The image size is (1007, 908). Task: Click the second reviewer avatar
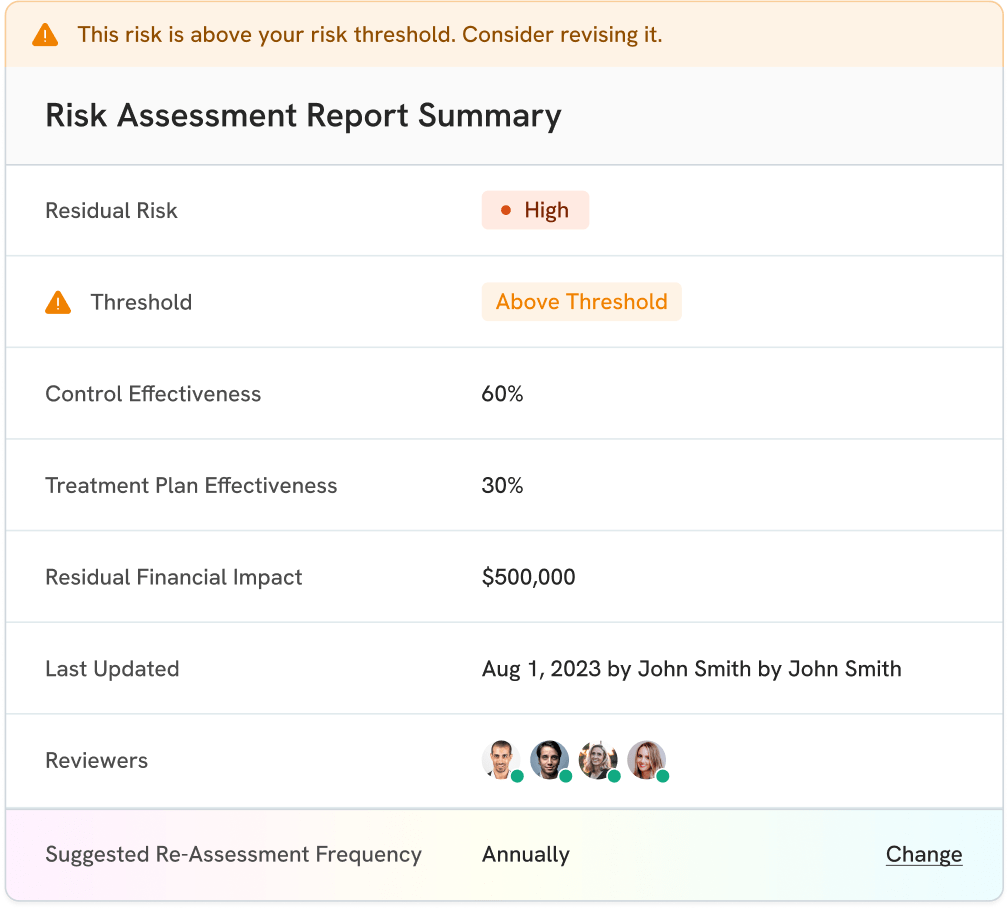[x=550, y=760]
